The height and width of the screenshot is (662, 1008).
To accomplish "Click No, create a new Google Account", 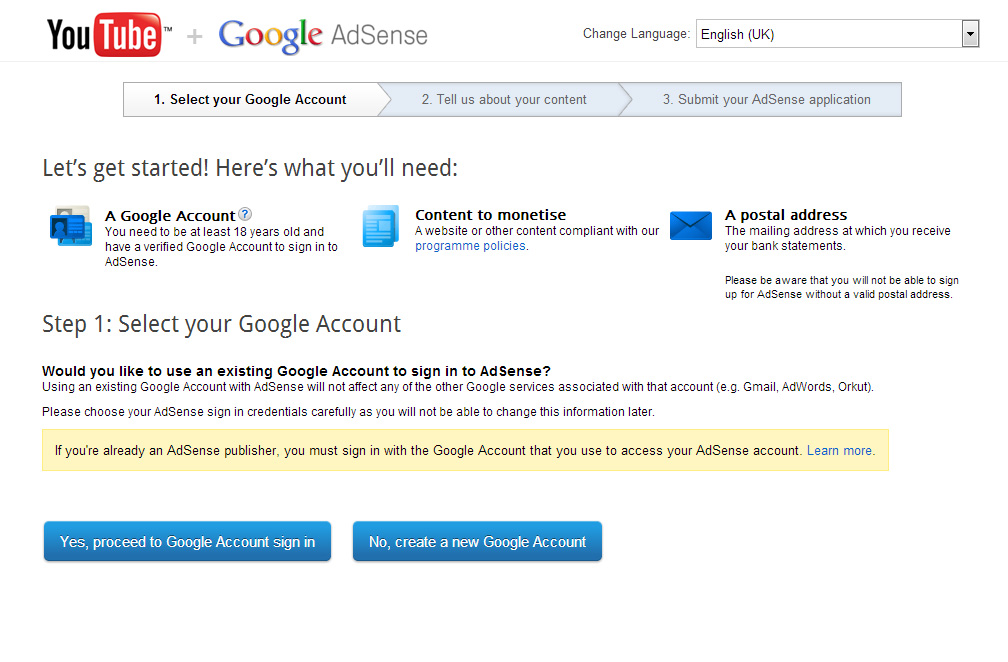I will click(x=477, y=541).
